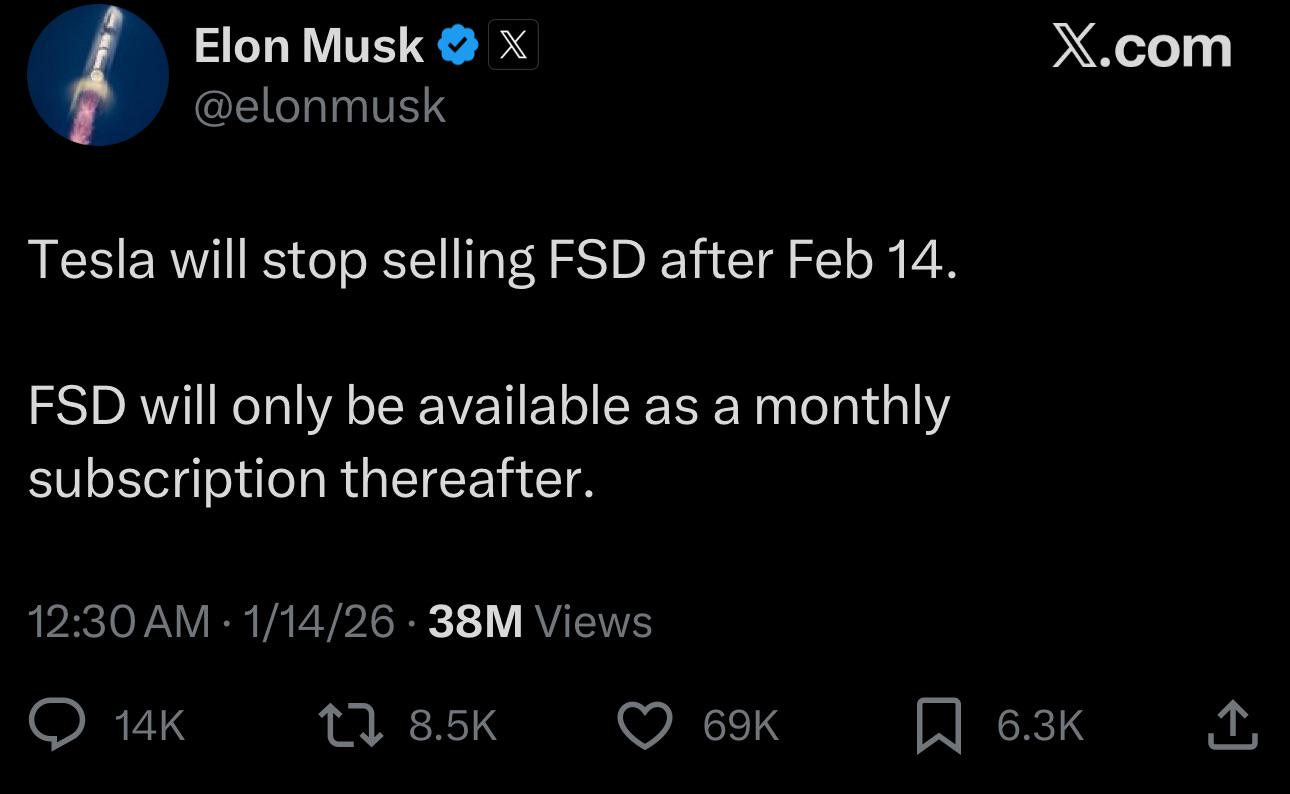Click the 14K replies count
This screenshot has height=794, width=1290.
tap(150, 726)
